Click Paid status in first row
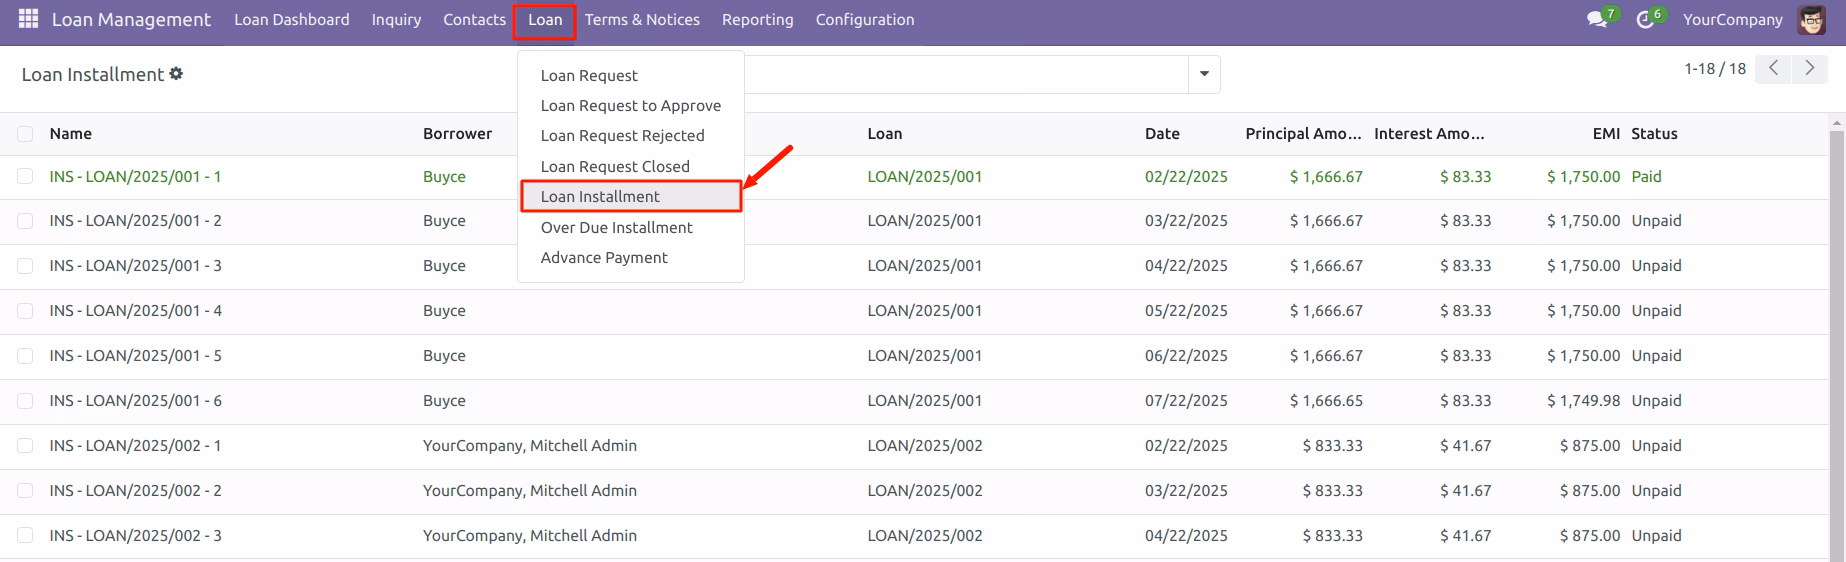The width and height of the screenshot is (1846, 562). point(1646,177)
